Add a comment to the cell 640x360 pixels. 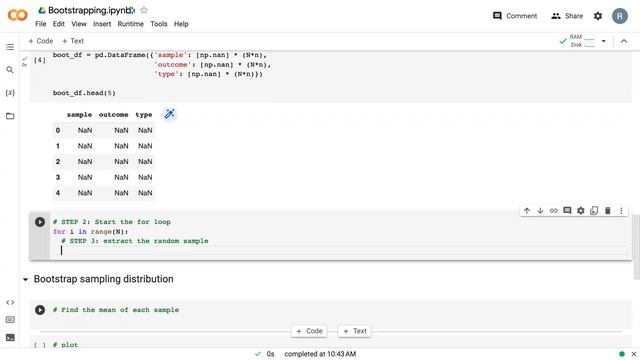(x=567, y=211)
